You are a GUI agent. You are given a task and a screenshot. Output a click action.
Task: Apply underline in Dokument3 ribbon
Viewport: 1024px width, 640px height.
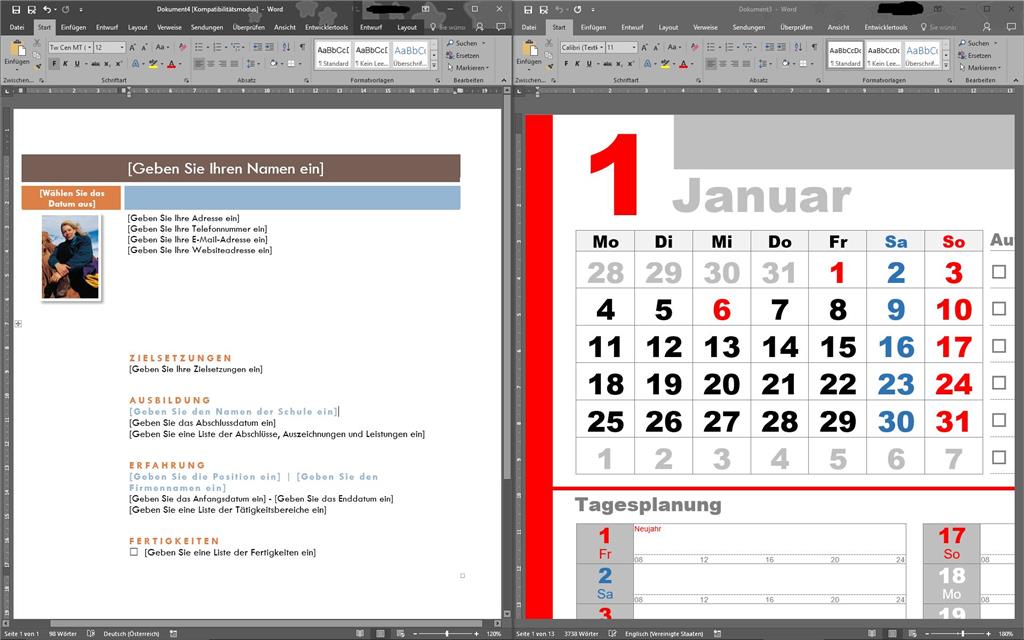[589, 64]
